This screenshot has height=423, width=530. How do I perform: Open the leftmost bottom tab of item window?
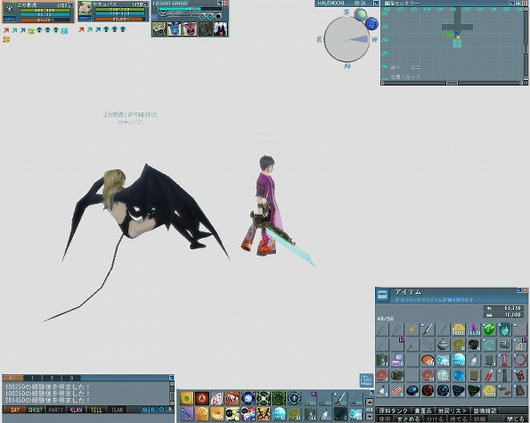[393, 410]
